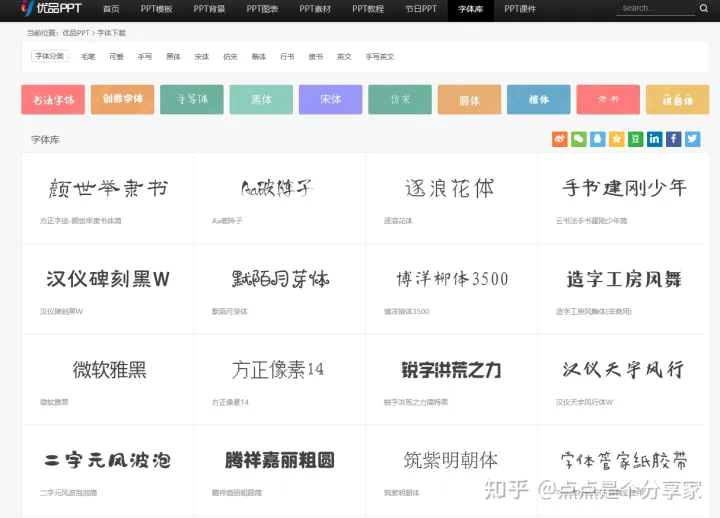The image size is (720, 518).
Task: Share via the QQ bell-shaped icon
Action: pos(597,139)
